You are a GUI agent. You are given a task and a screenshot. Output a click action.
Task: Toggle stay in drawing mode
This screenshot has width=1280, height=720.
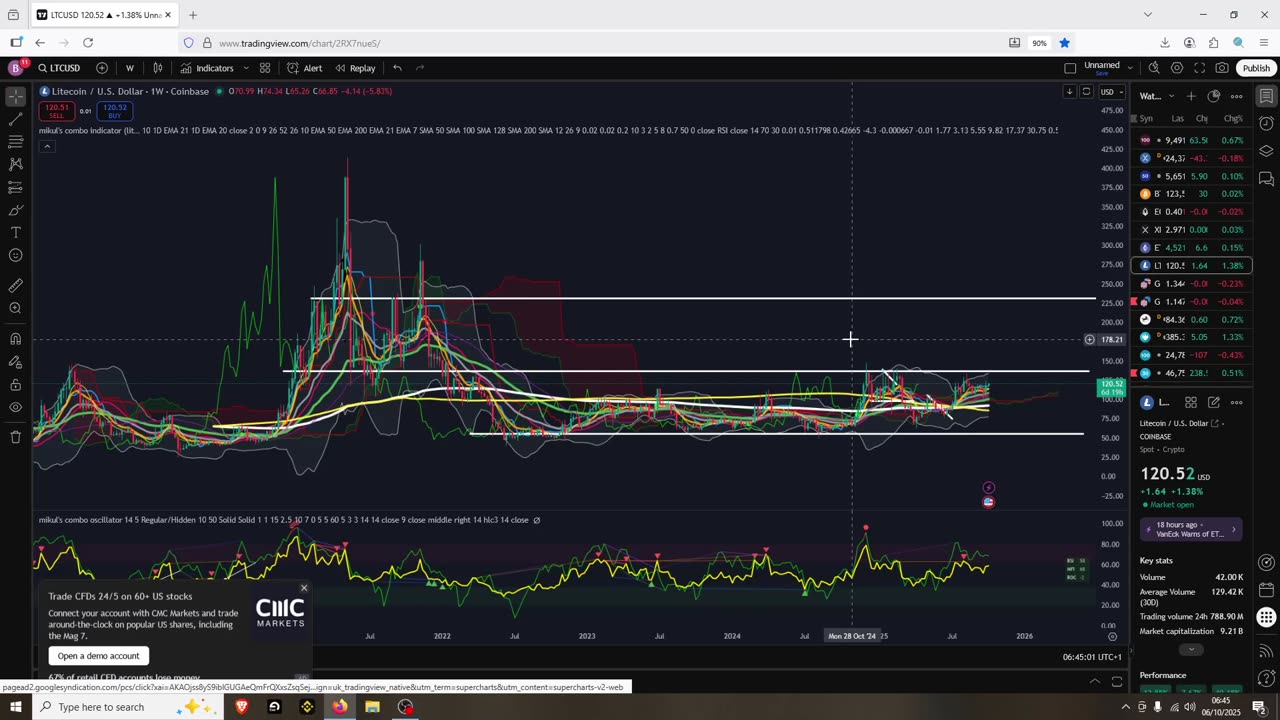16,361
